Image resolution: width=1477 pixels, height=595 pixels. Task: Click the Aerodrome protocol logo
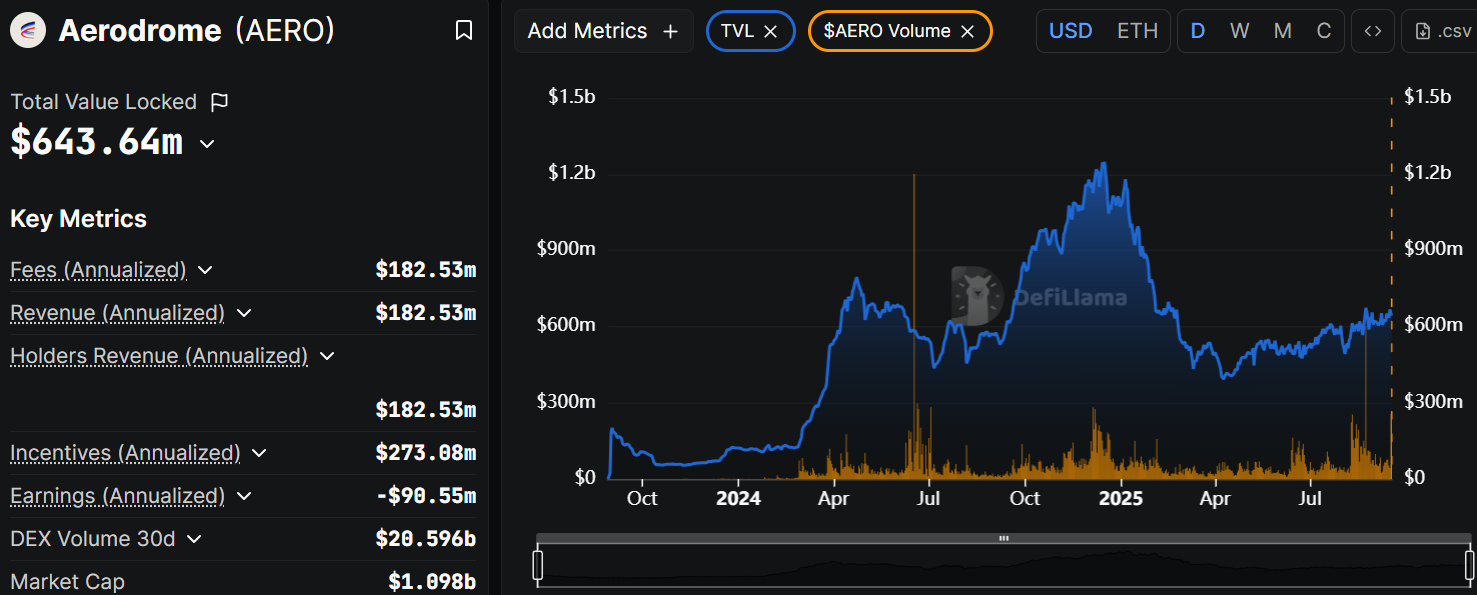pos(28,31)
